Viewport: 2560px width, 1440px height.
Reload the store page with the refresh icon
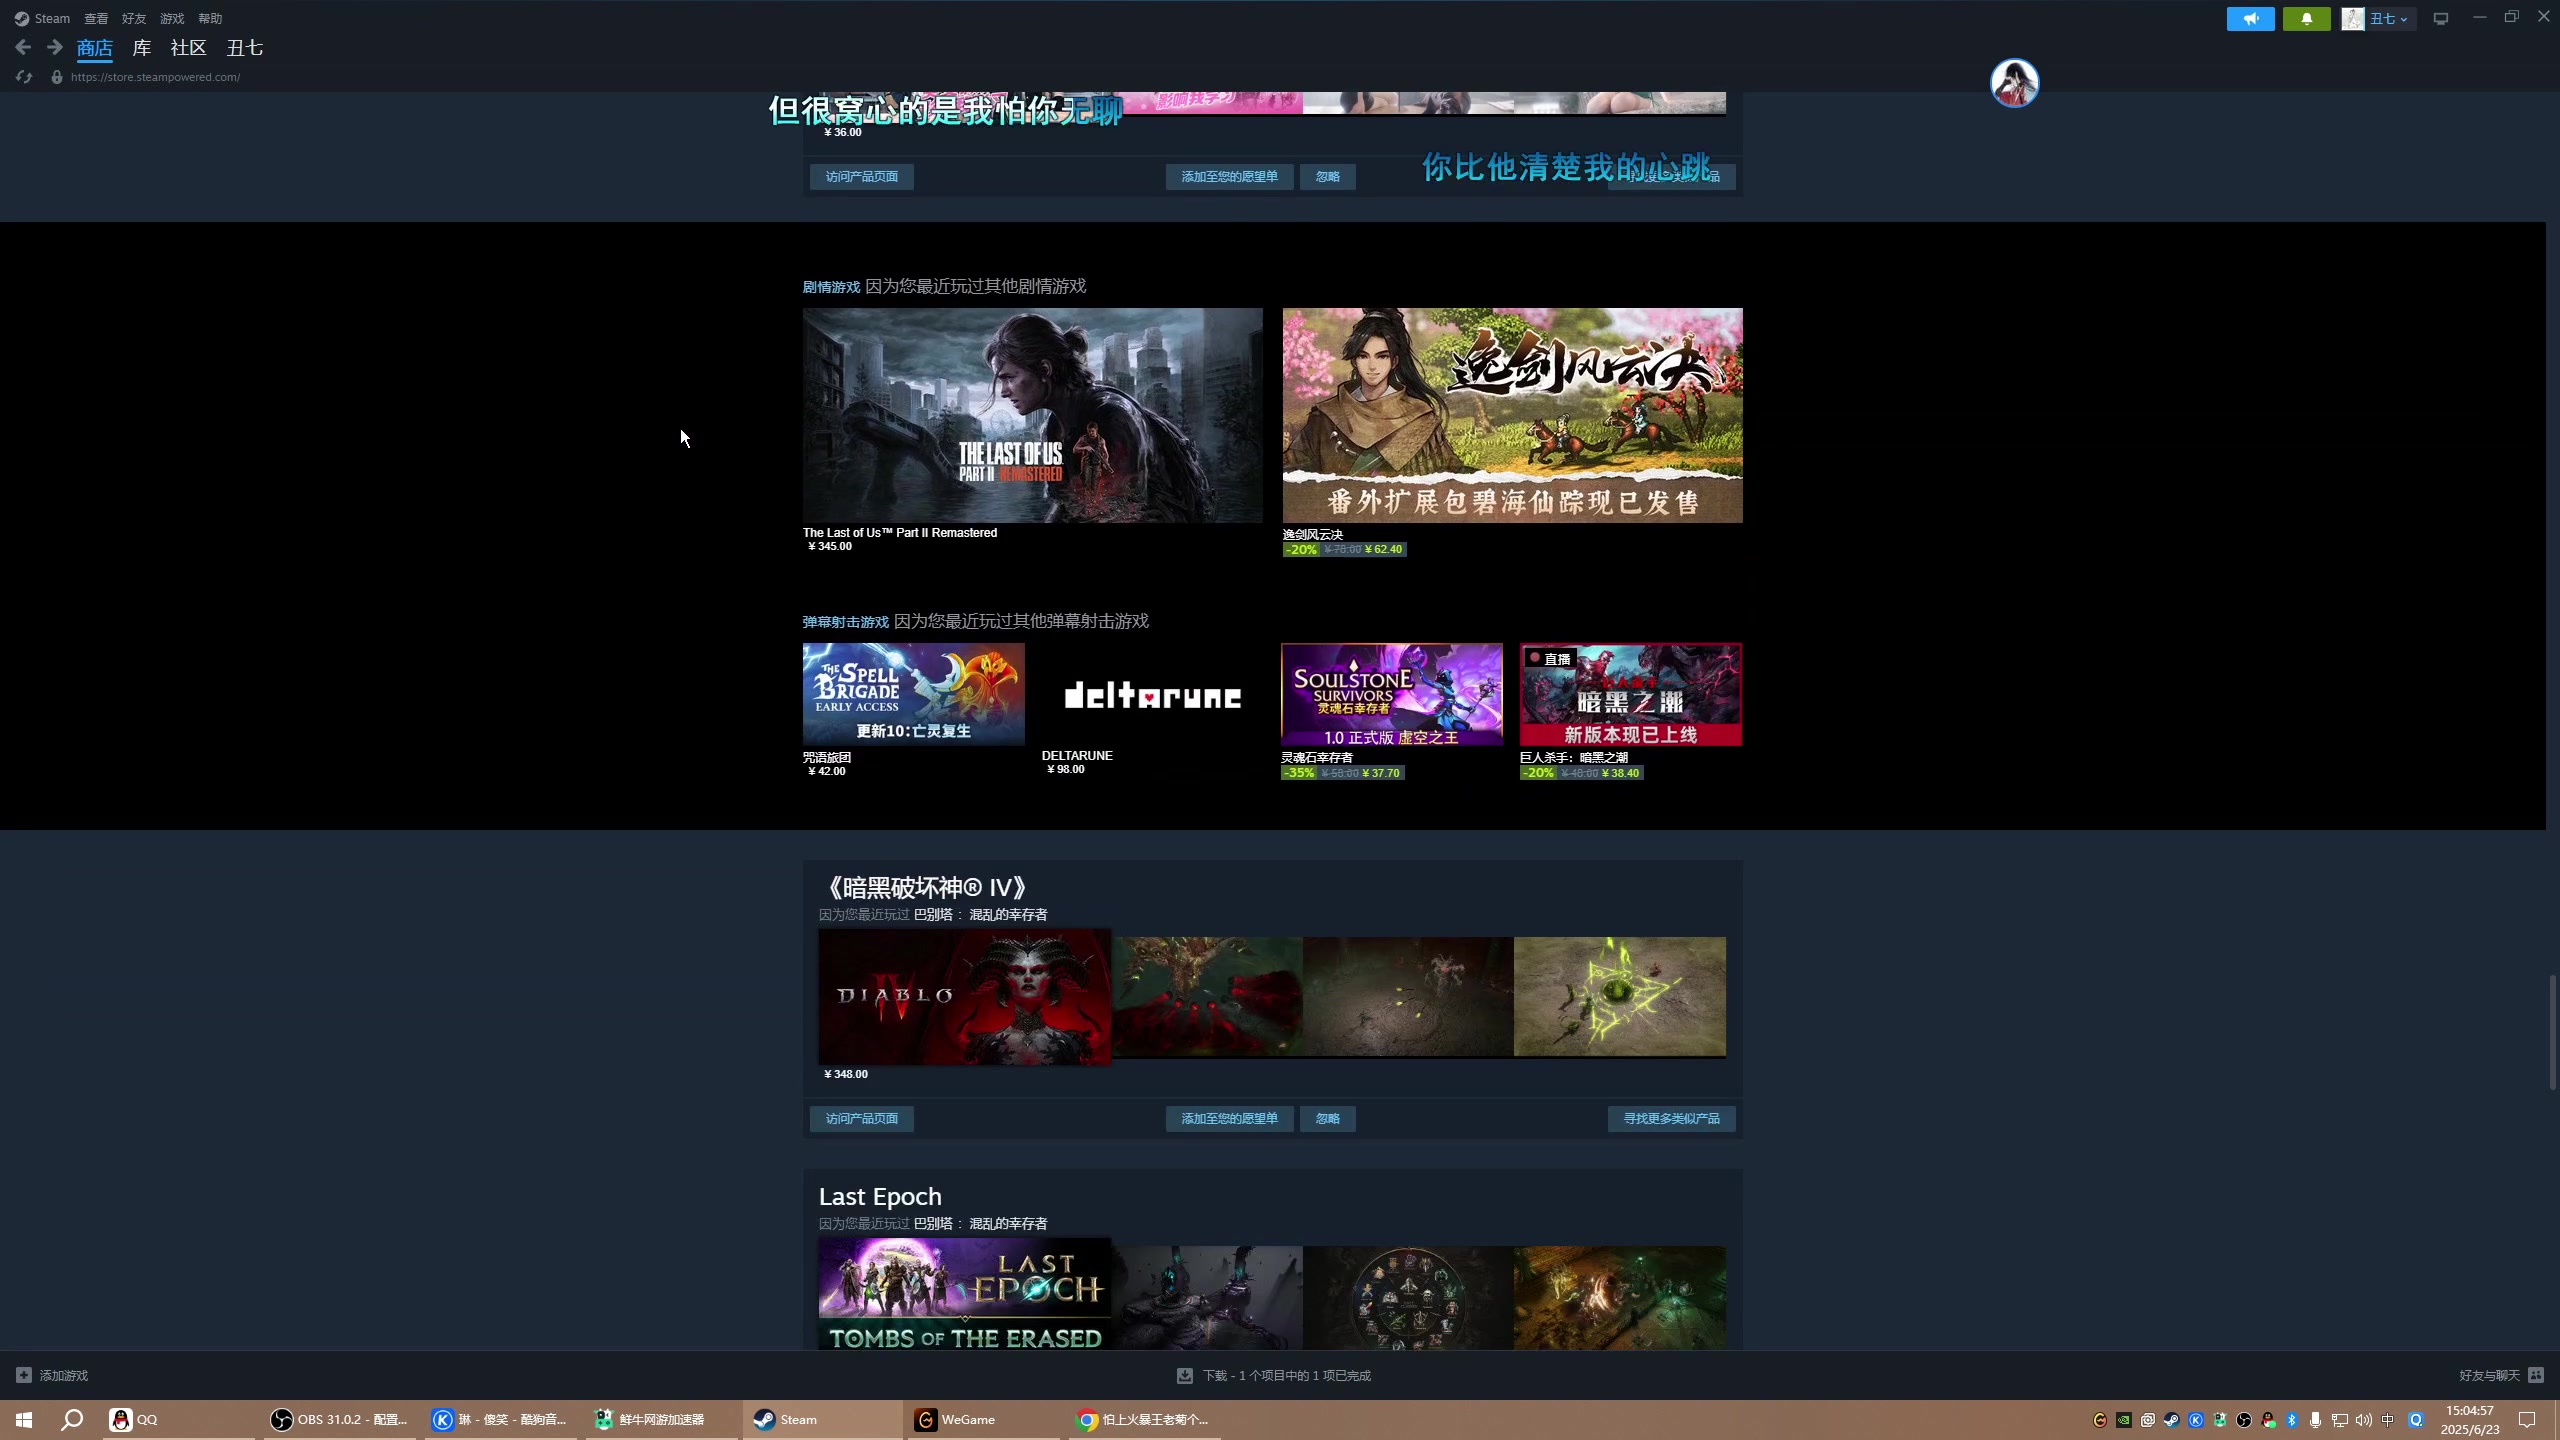click(x=24, y=77)
